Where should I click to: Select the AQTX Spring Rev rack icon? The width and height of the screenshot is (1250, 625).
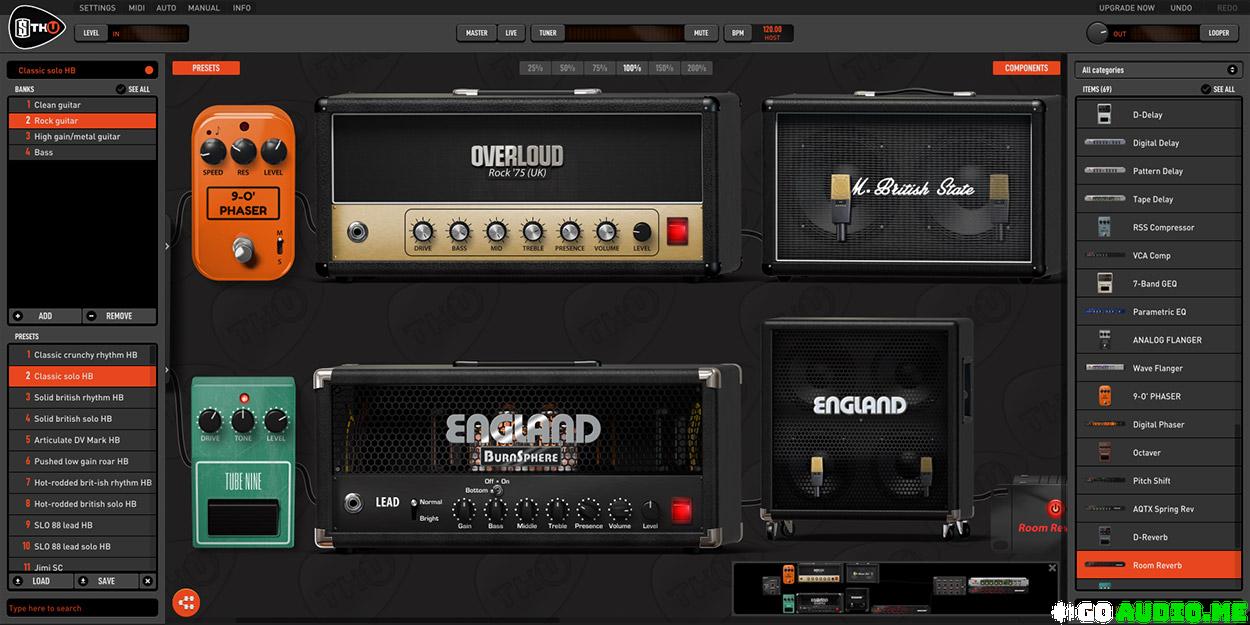[1104, 509]
